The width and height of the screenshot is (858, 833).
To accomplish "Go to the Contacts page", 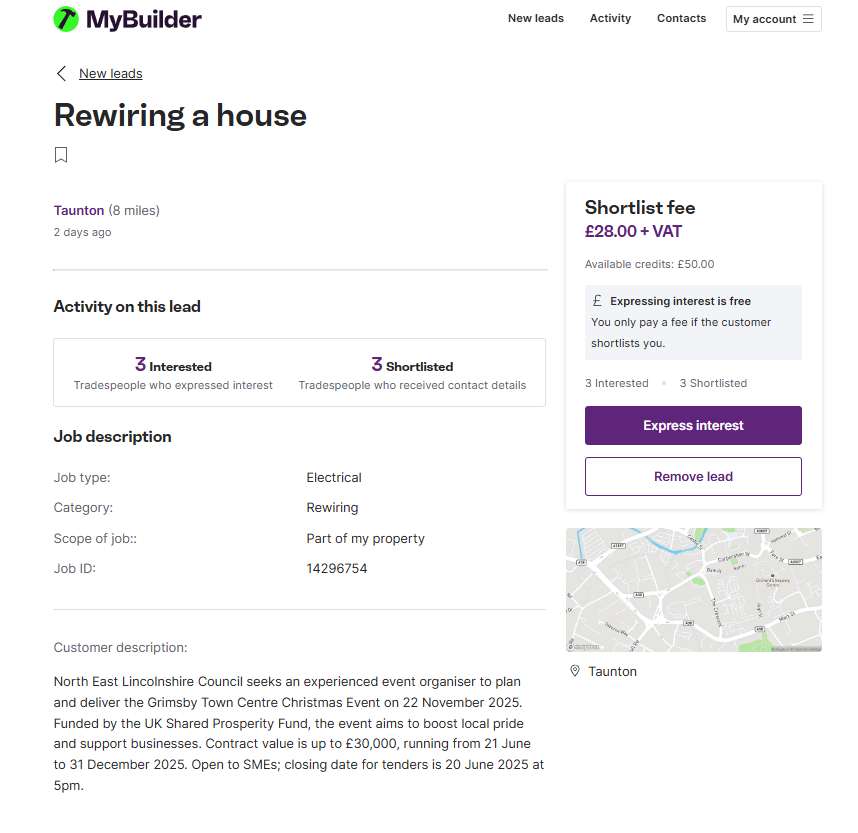I will 681,18.
